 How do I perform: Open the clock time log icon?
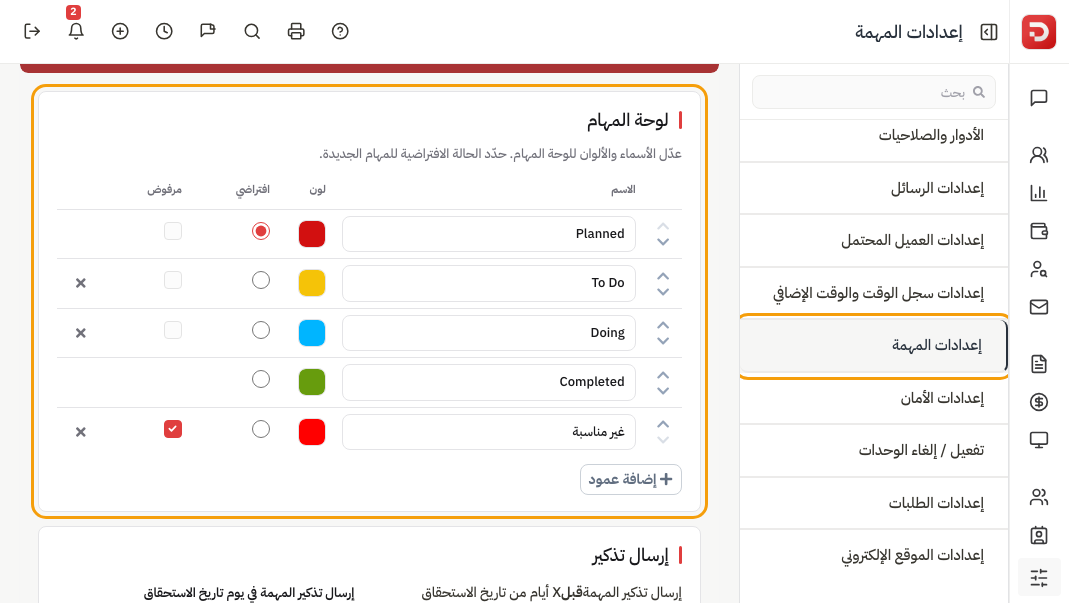coord(164,31)
